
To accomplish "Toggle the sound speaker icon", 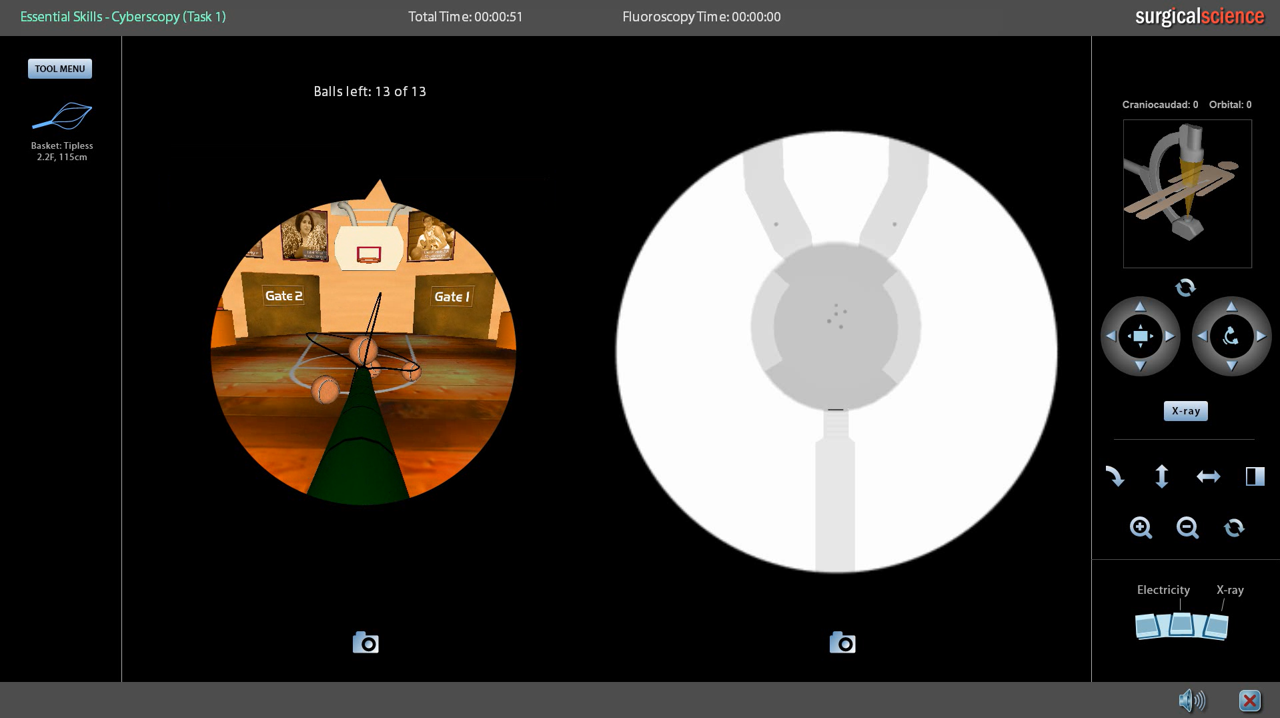I will click(1191, 701).
